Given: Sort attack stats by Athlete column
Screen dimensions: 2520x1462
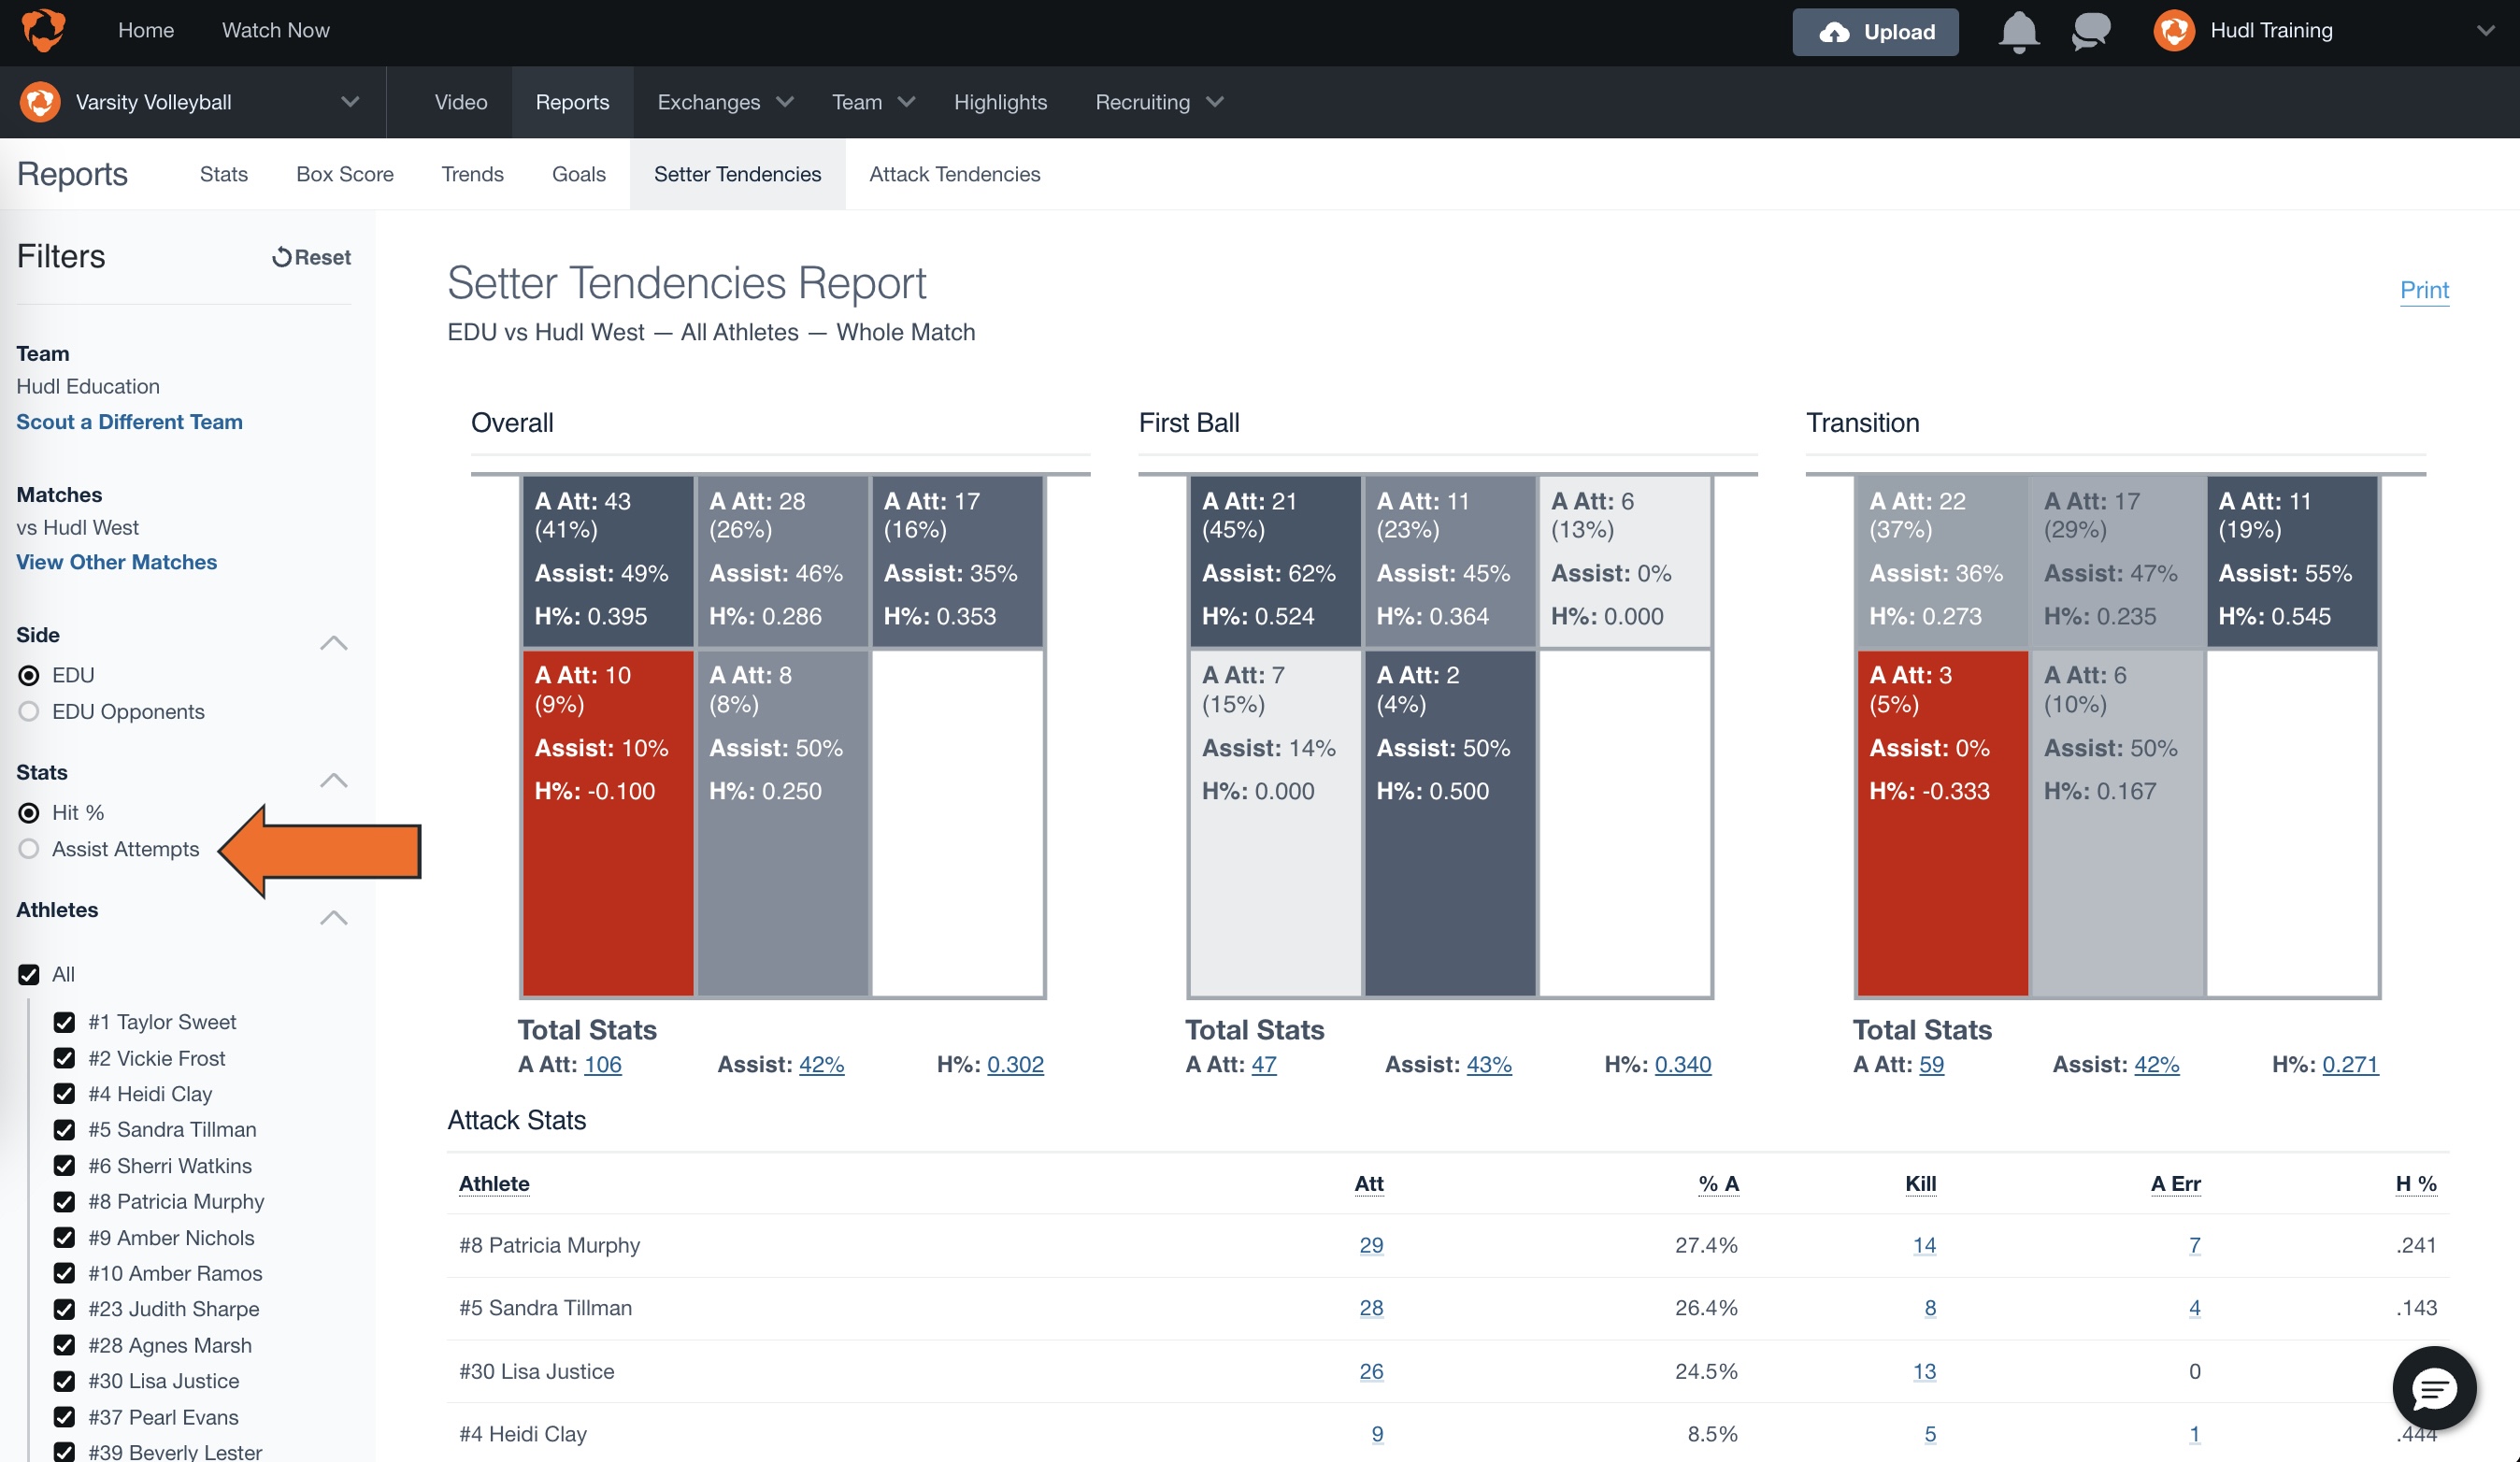Looking at the screenshot, I should pyautogui.click(x=494, y=1183).
